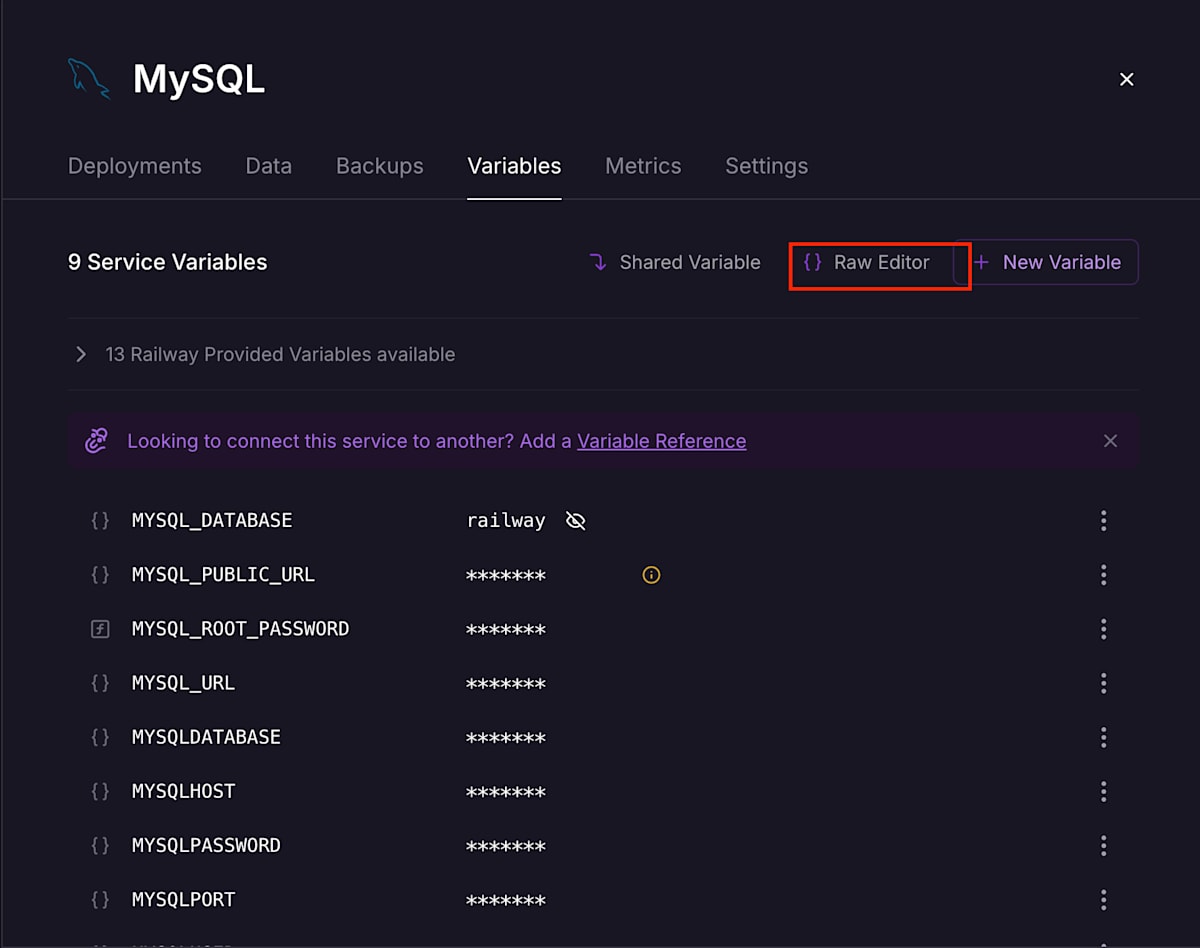Select the MYSQLPORT variable name

coord(183,899)
